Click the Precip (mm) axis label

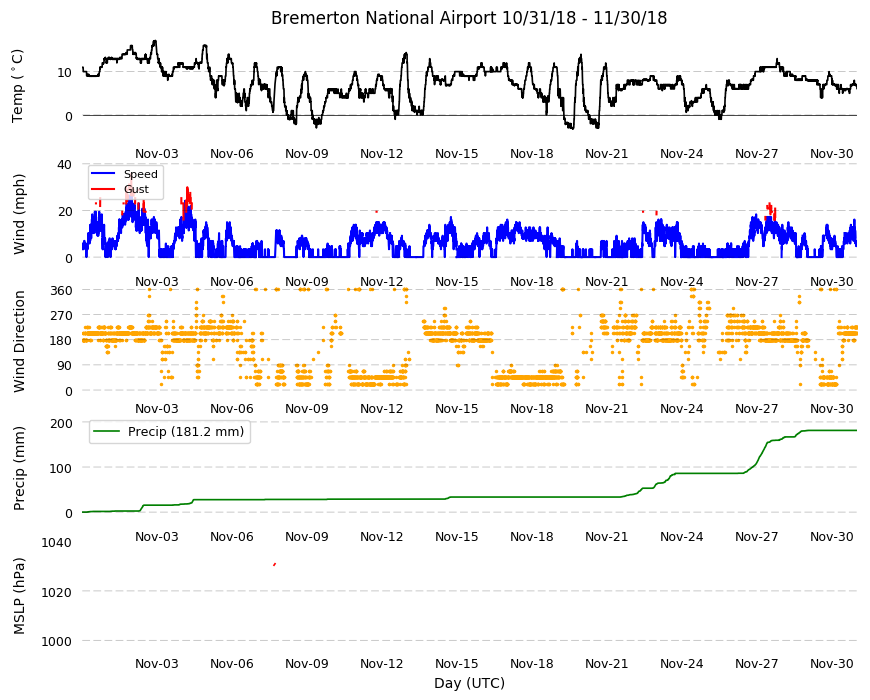pyautogui.click(x=19, y=469)
